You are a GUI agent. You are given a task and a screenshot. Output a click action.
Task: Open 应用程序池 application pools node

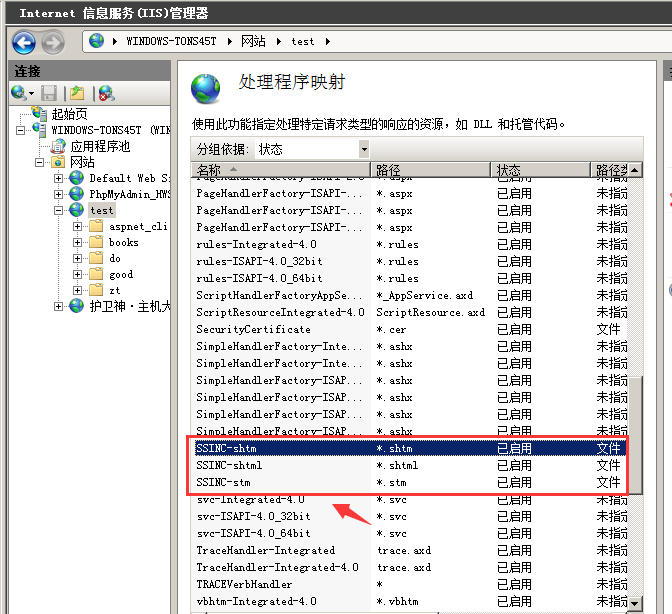[x=100, y=146]
